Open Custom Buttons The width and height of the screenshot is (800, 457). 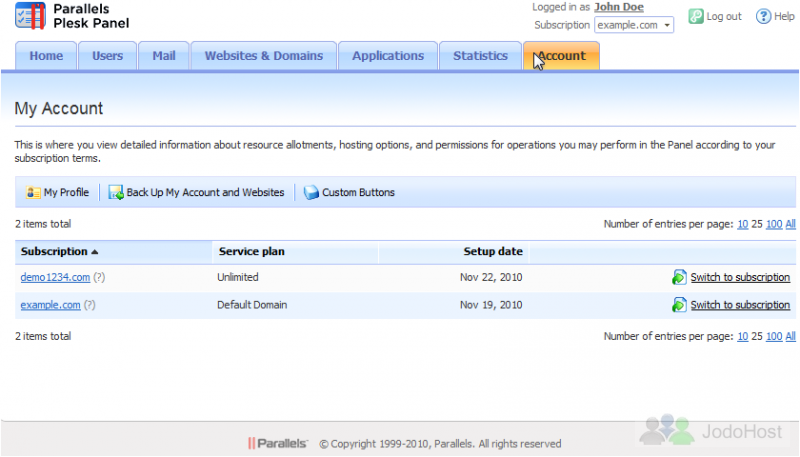tap(358, 192)
